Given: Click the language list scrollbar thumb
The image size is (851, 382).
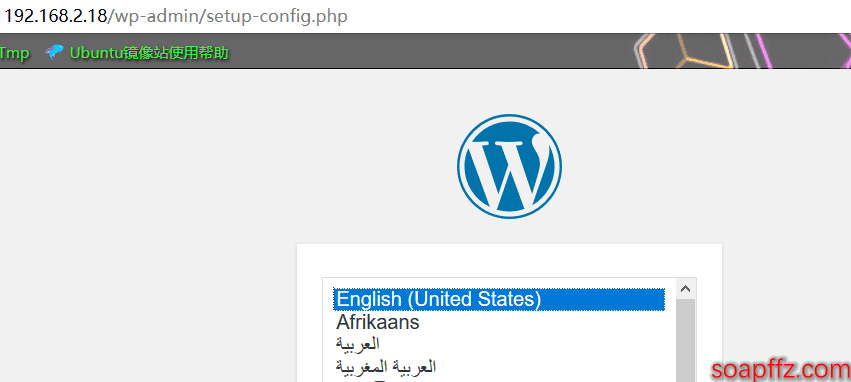Looking at the screenshot, I should coord(685,341).
